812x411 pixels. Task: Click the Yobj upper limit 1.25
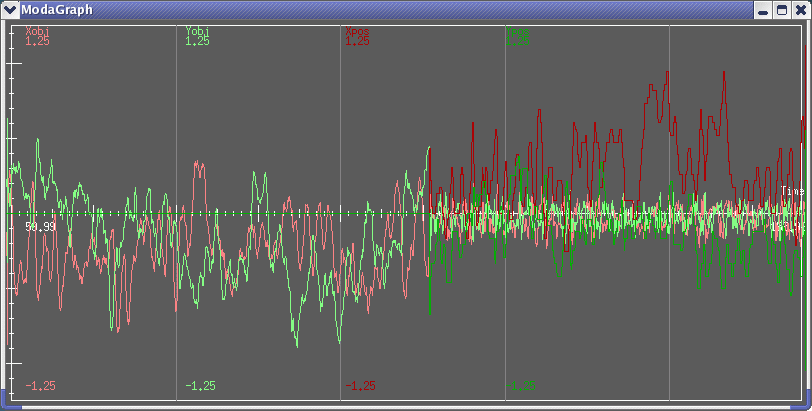click(198, 41)
